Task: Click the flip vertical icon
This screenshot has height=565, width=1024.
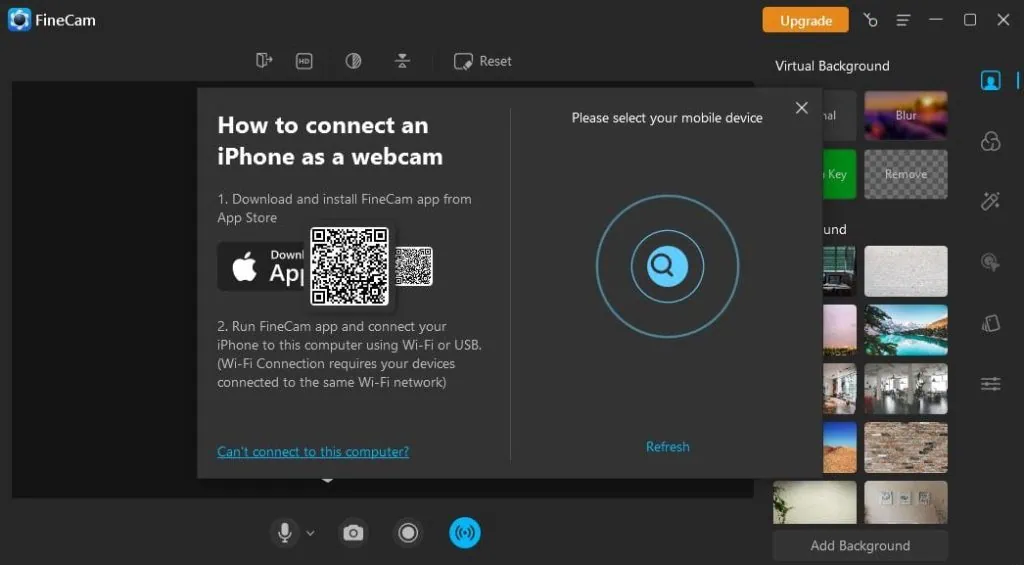Action: point(402,61)
